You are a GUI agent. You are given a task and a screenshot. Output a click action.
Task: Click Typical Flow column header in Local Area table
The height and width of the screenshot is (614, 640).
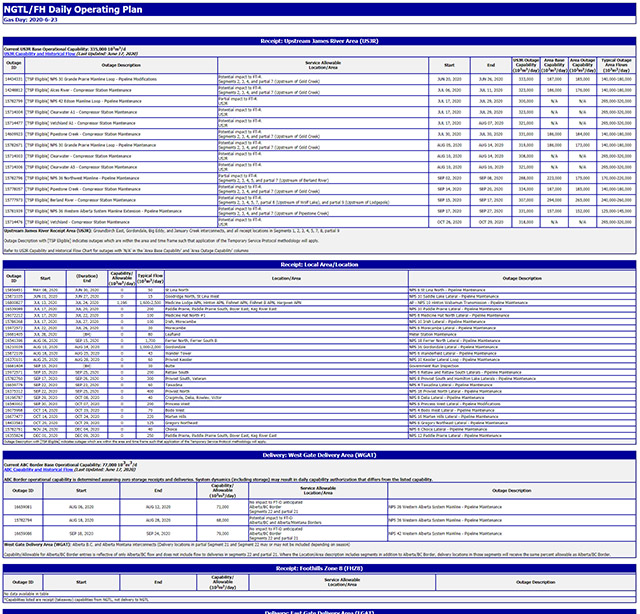click(x=150, y=278)
